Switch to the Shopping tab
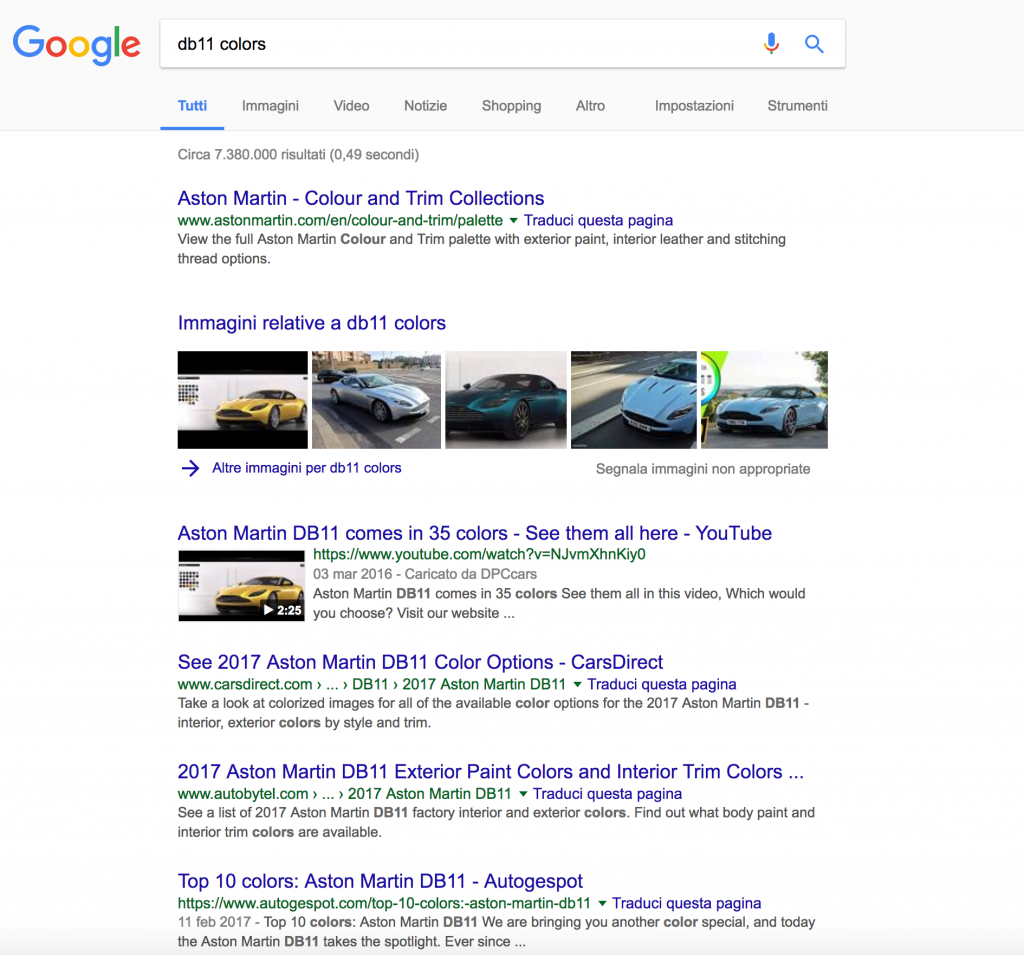Image resolution: width=1024 pixels, height=955 pixels. coord(511,106)
